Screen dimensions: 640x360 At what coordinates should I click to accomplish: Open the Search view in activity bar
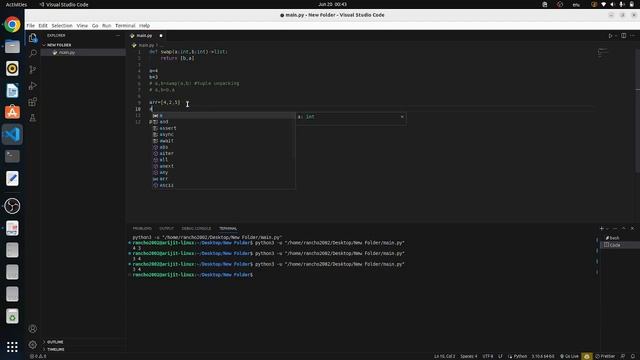pos(33,53)
